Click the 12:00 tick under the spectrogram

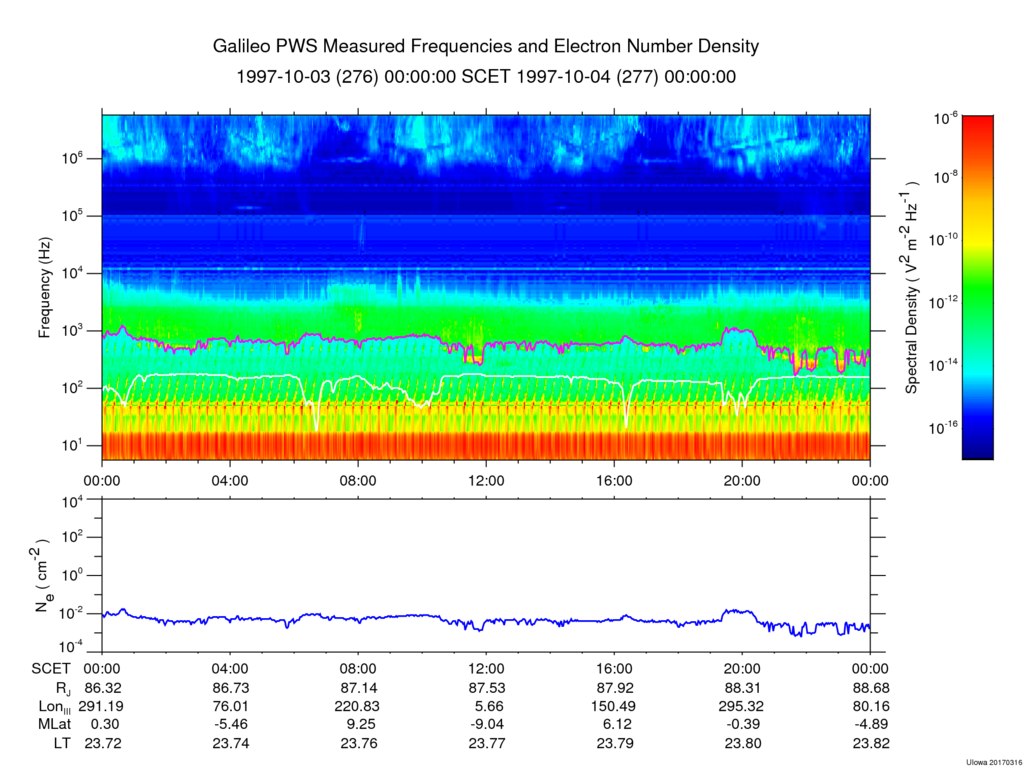click(x=487, y=481)
